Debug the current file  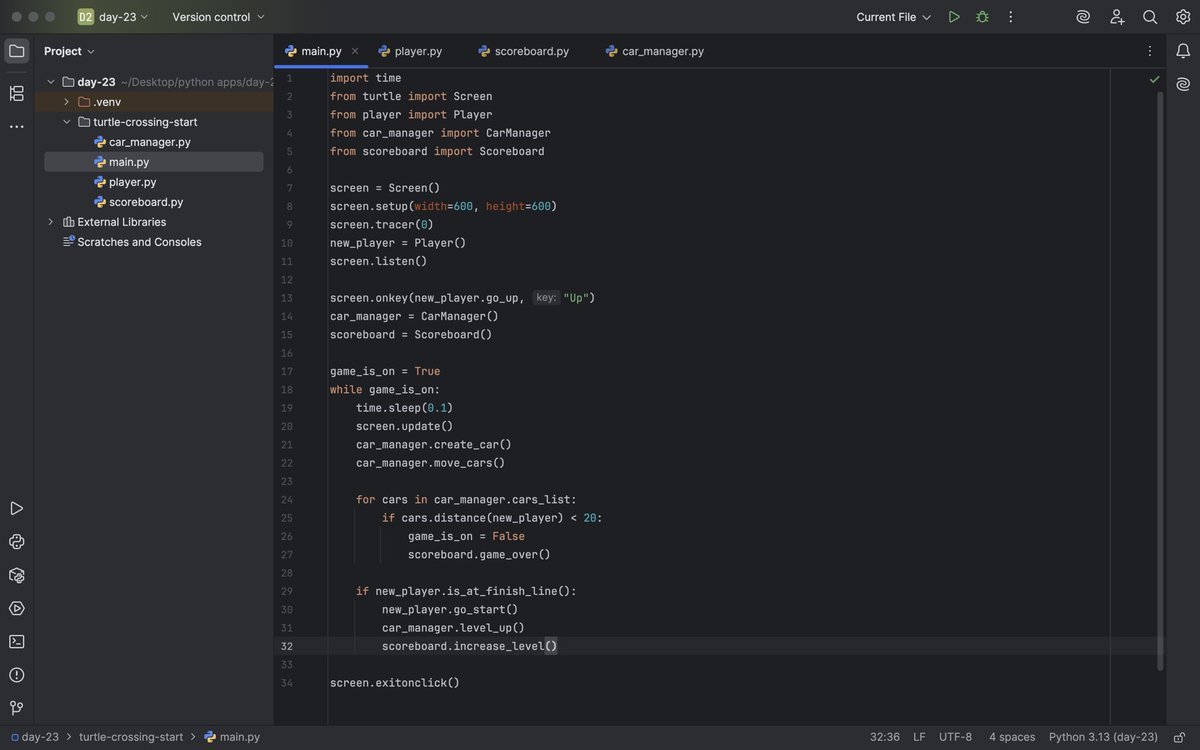(x=982, y=17)
